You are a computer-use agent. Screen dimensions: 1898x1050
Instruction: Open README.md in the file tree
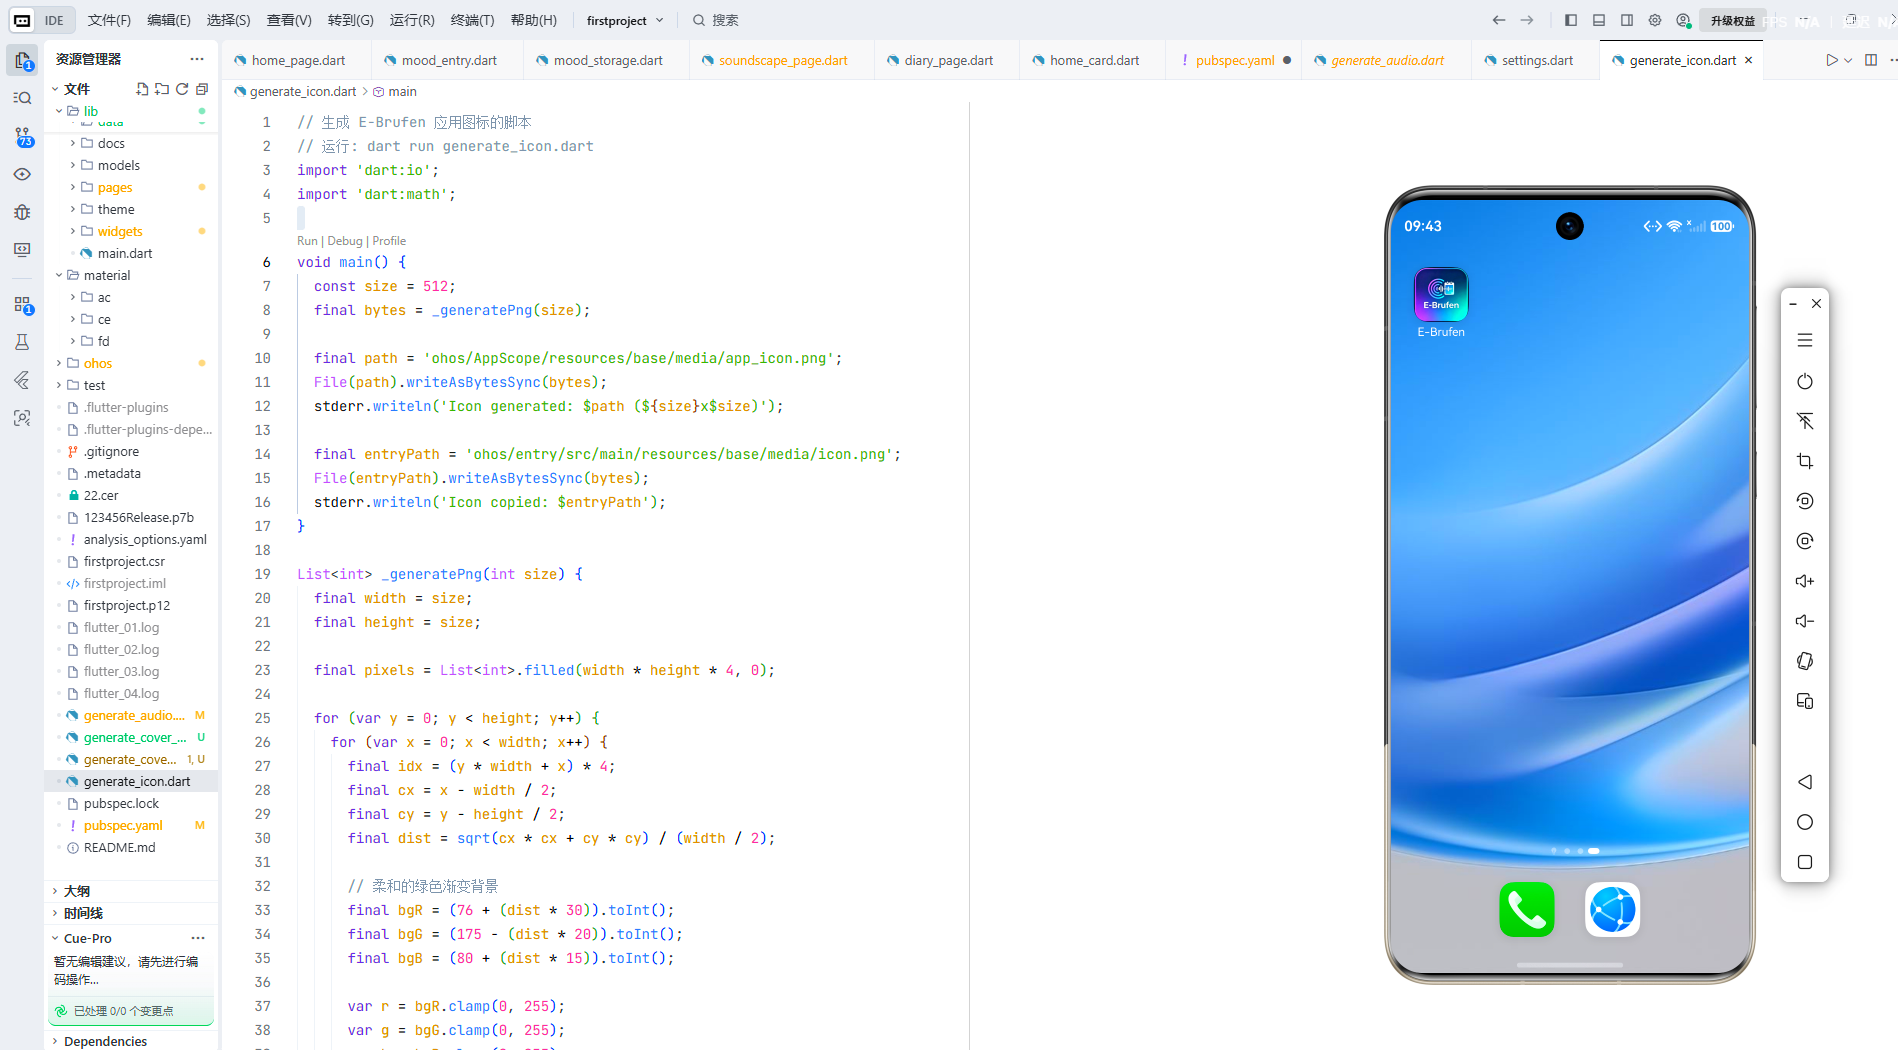click(x=119, y=847)
